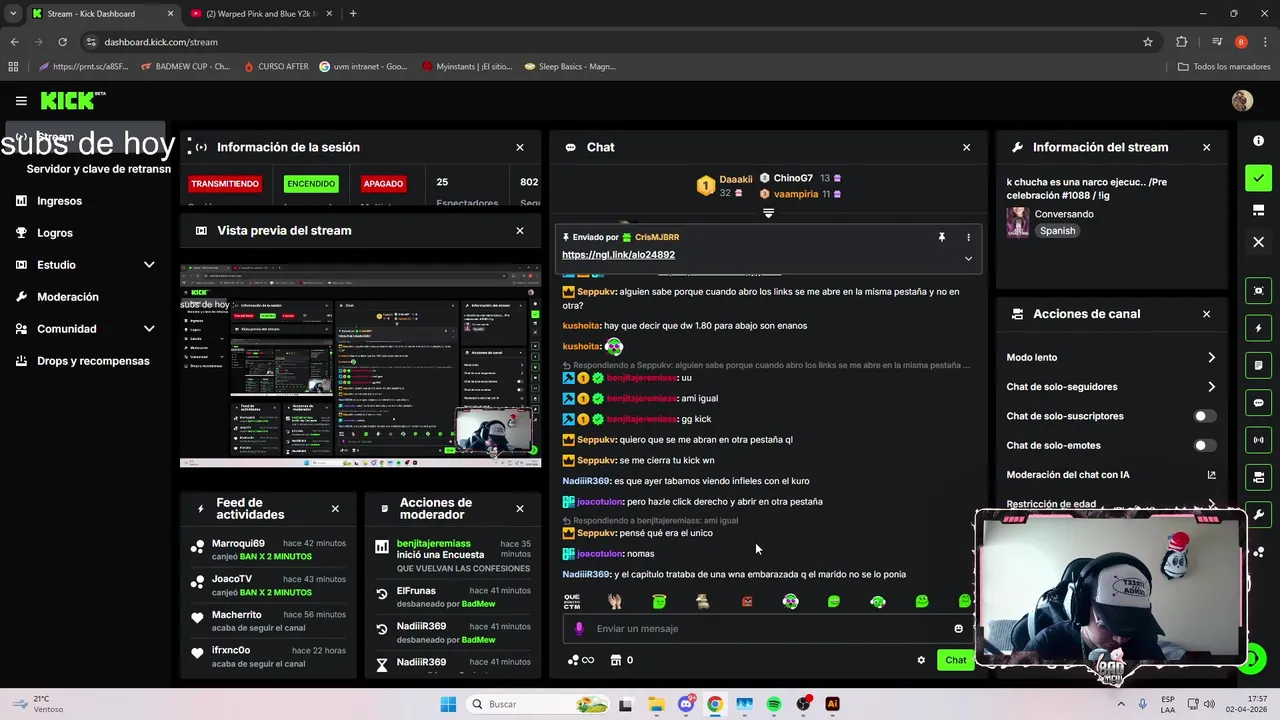This screenshot has height=720, width=1280.
Task: Open the ngl.link/alo24892 pinned link
Action: [618, 255]
